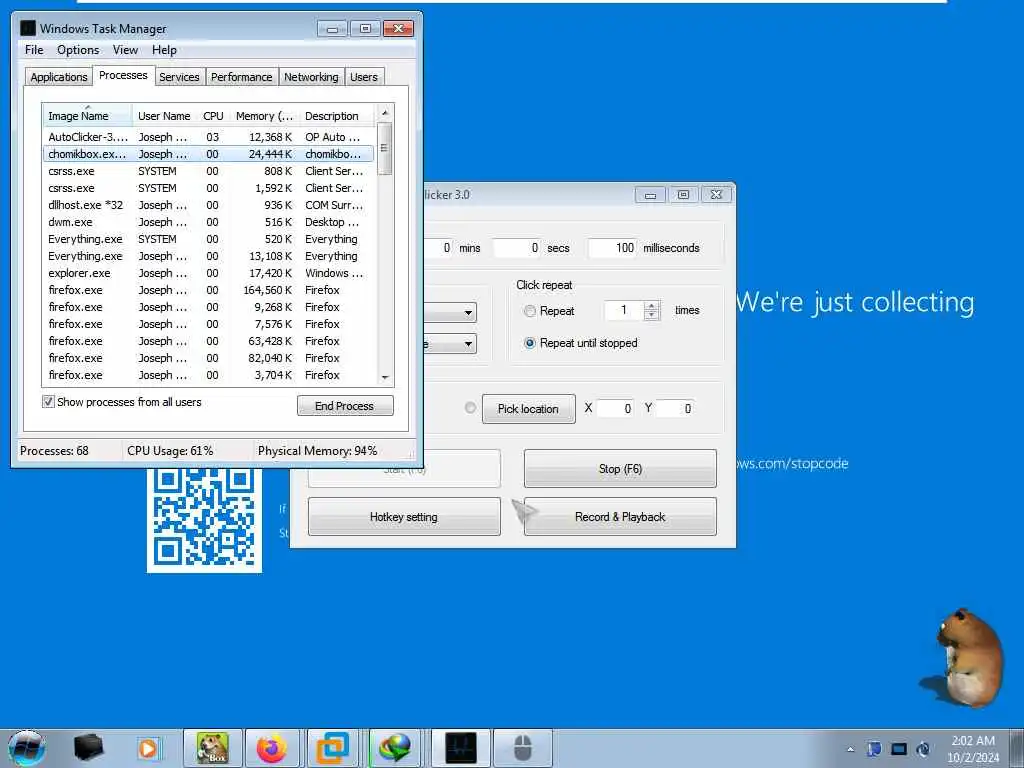Image resolution: width=1024 pixels, height=768 pixels.
Task: Select the explorer.exe process
Action: coord(209,273)
